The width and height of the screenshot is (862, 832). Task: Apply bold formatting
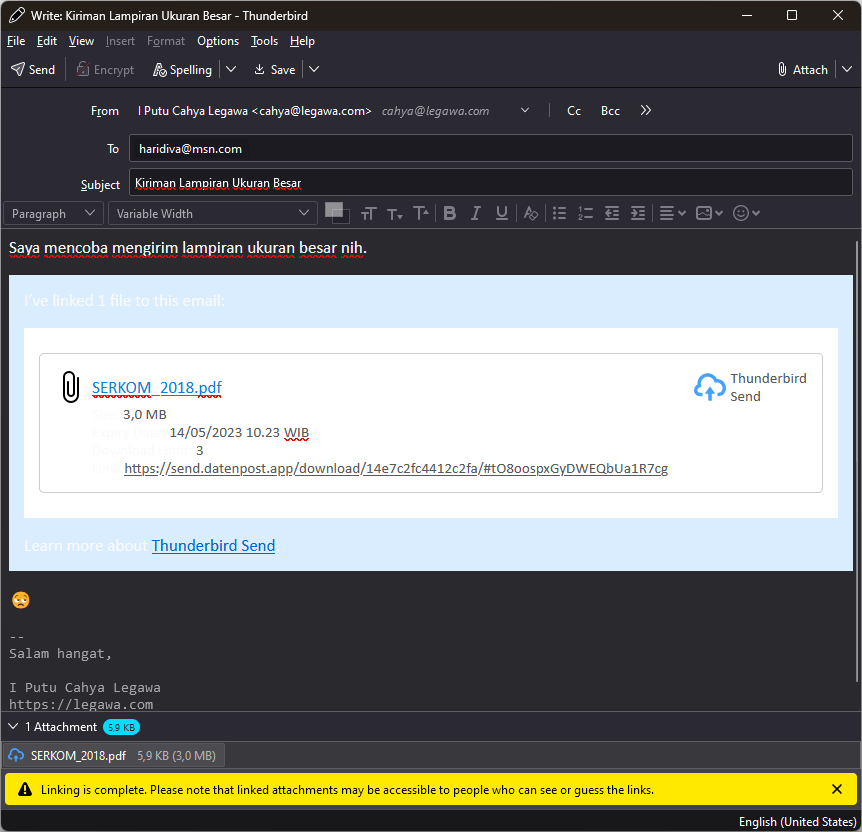[x=450, y=213]
